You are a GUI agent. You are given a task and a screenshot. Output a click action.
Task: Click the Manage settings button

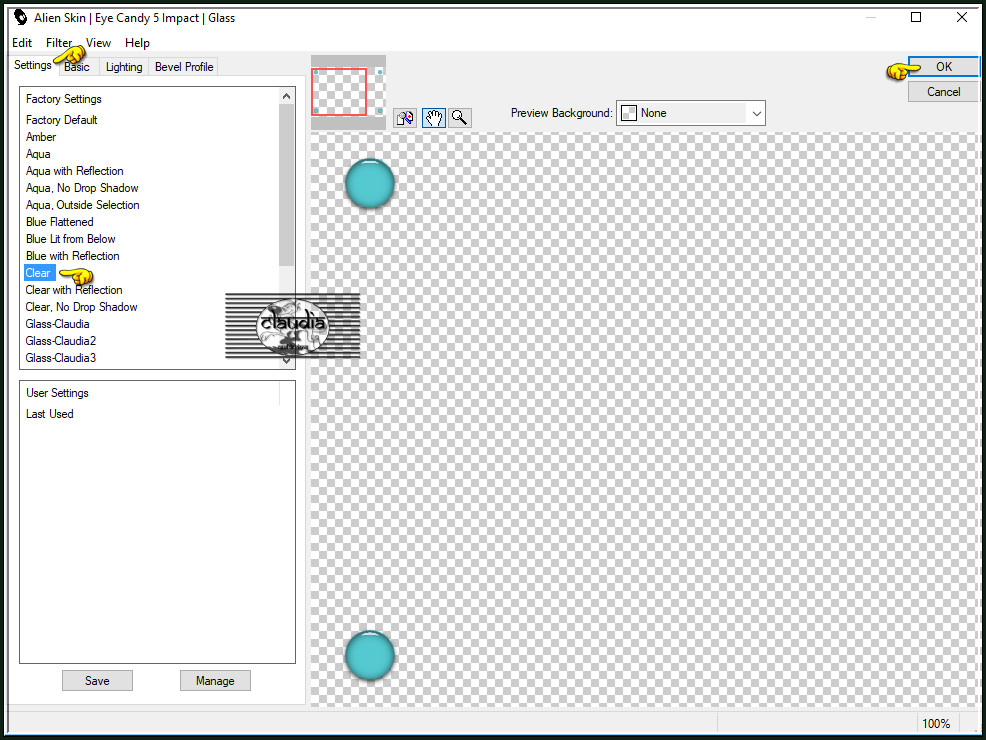pos(215,681)
